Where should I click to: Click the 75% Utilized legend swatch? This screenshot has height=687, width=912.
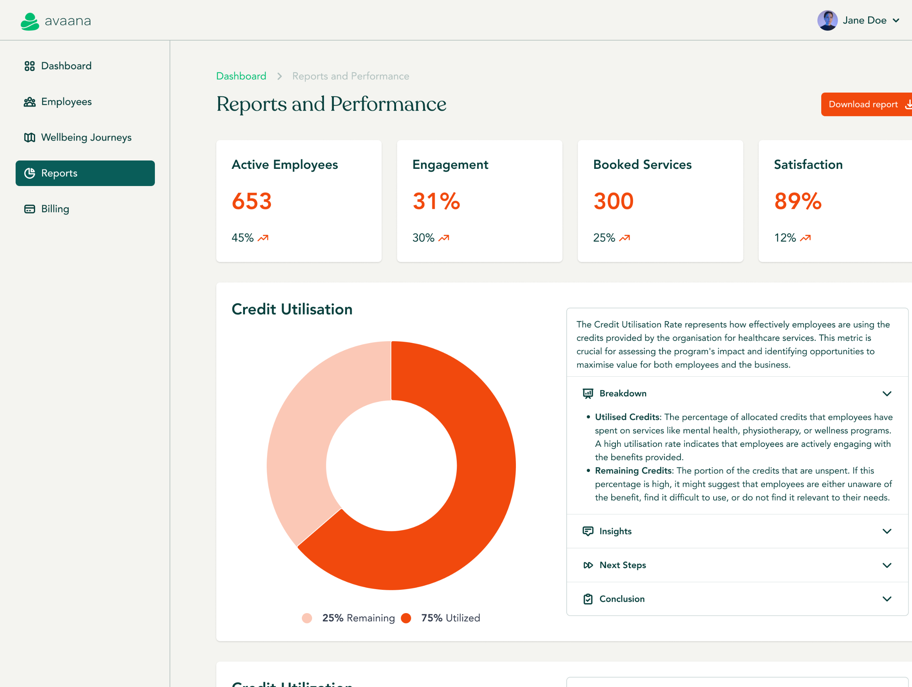[406, 618]
